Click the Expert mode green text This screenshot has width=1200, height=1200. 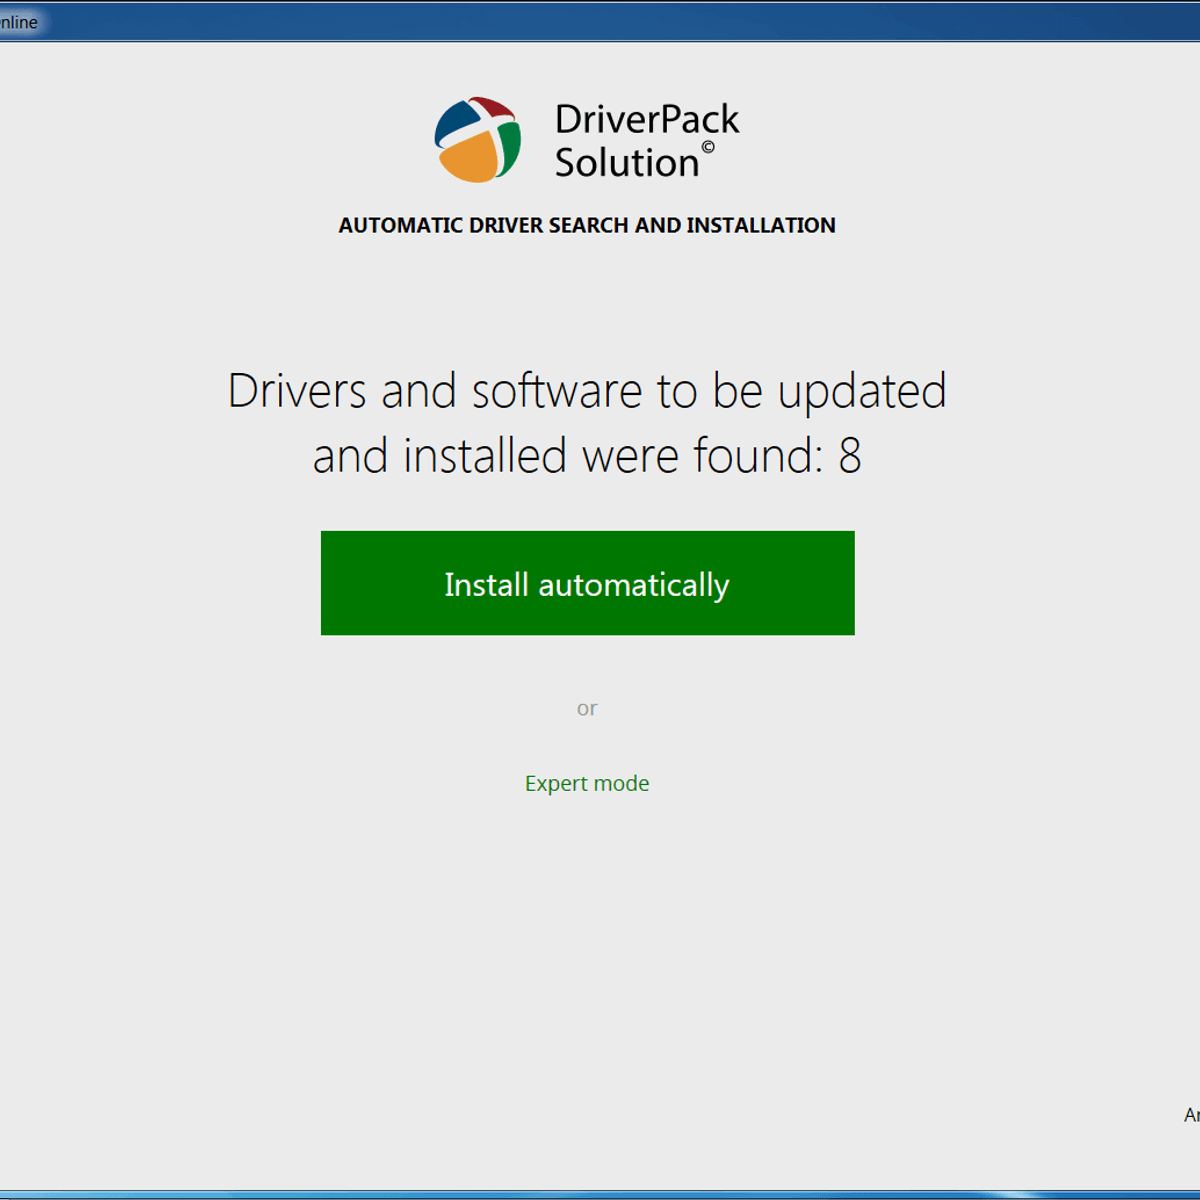tap(587, 783)
